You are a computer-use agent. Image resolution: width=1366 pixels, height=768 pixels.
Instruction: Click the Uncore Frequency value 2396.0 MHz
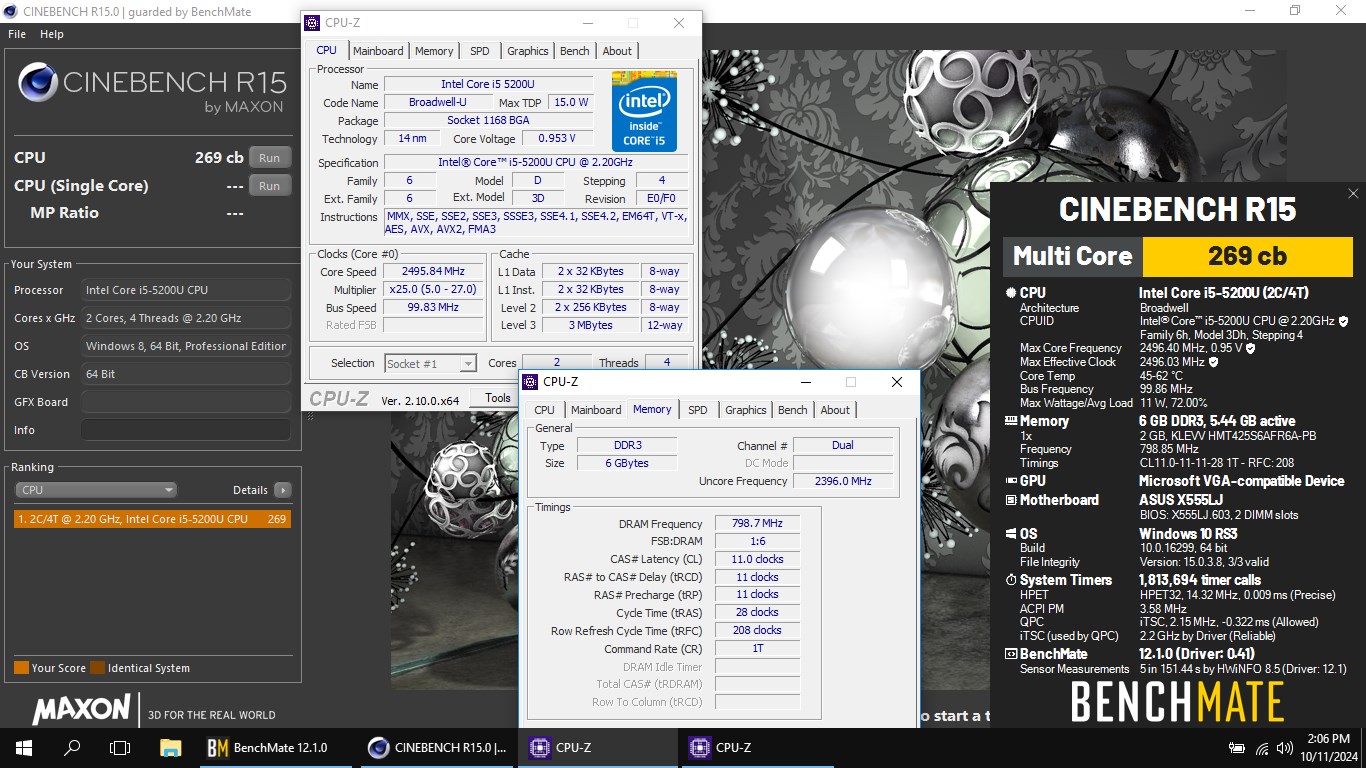(x=843, y=481)
